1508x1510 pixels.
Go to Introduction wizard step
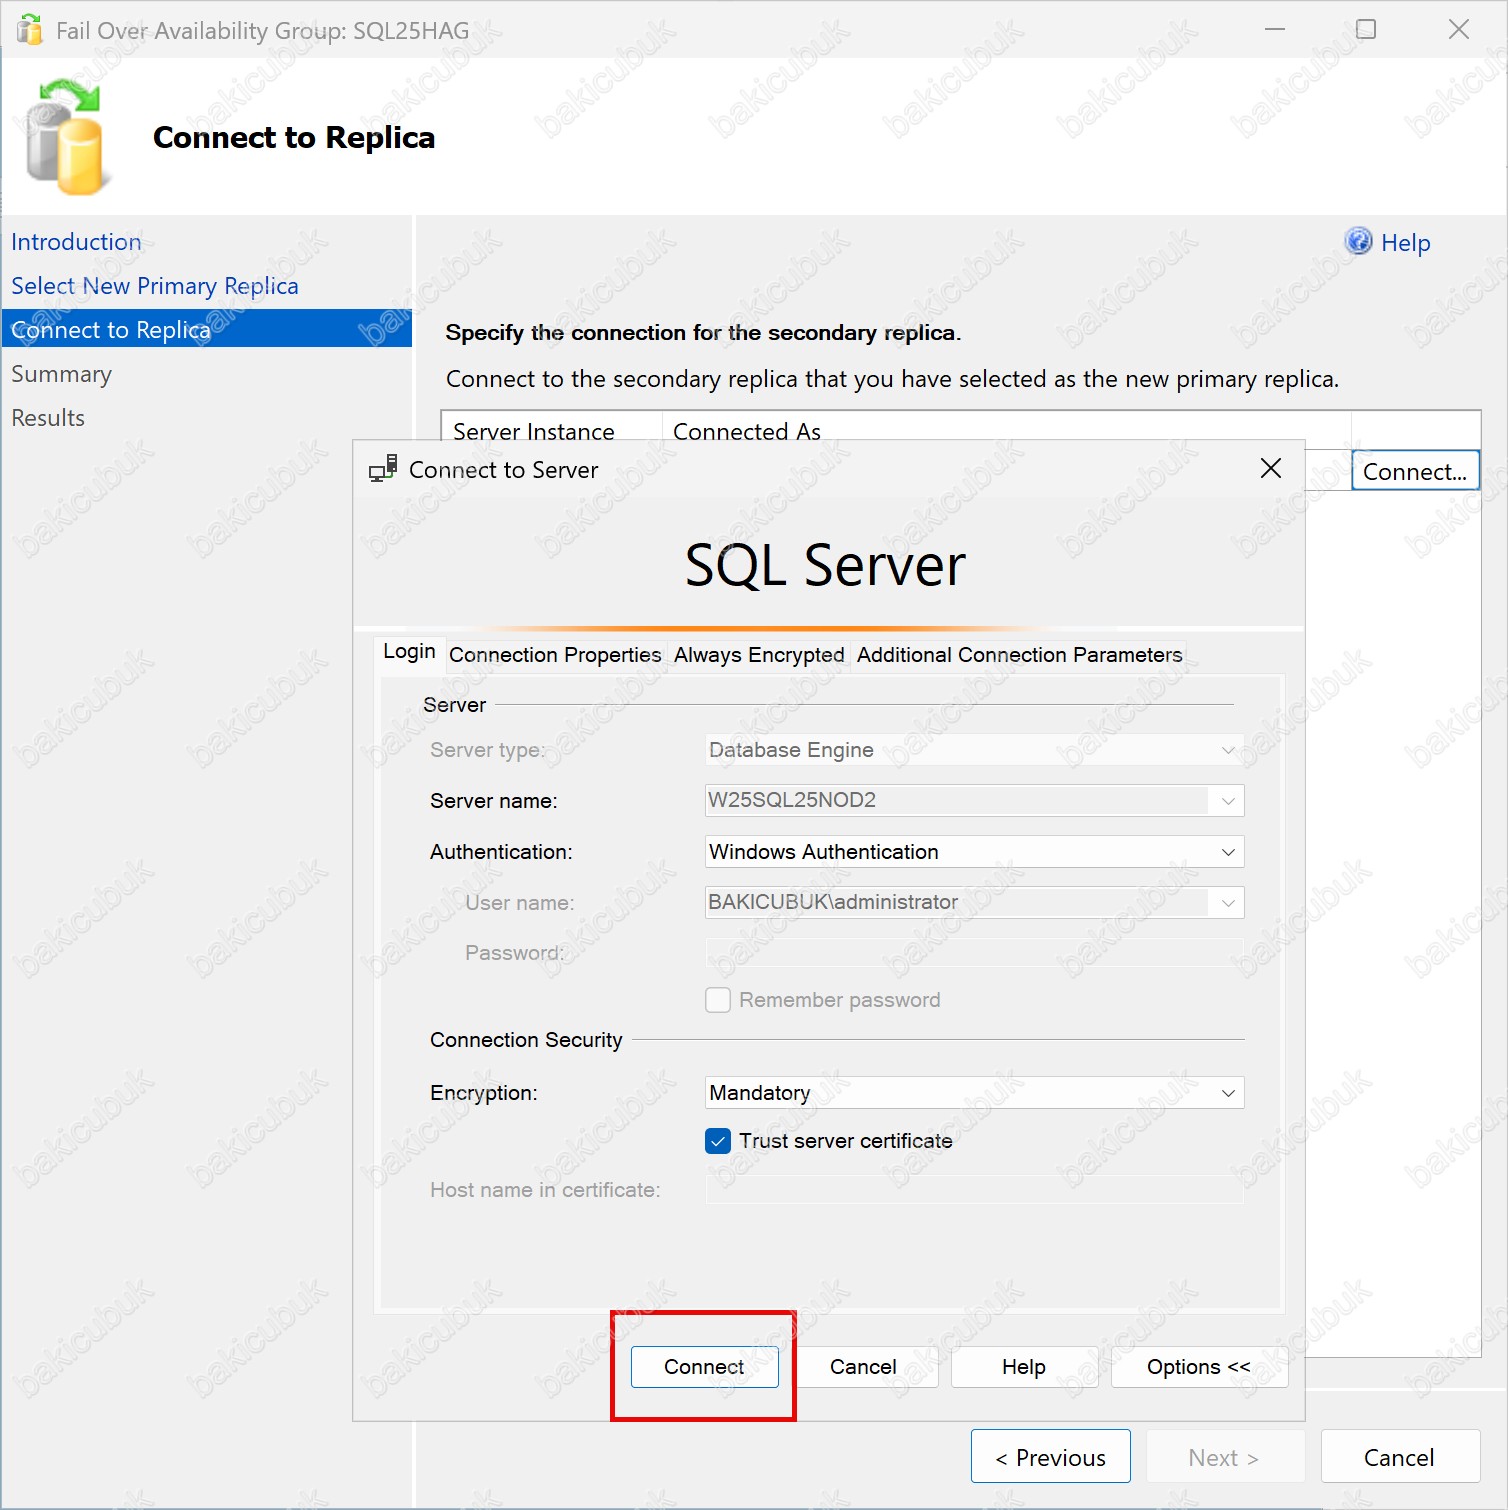pos(77,242)
